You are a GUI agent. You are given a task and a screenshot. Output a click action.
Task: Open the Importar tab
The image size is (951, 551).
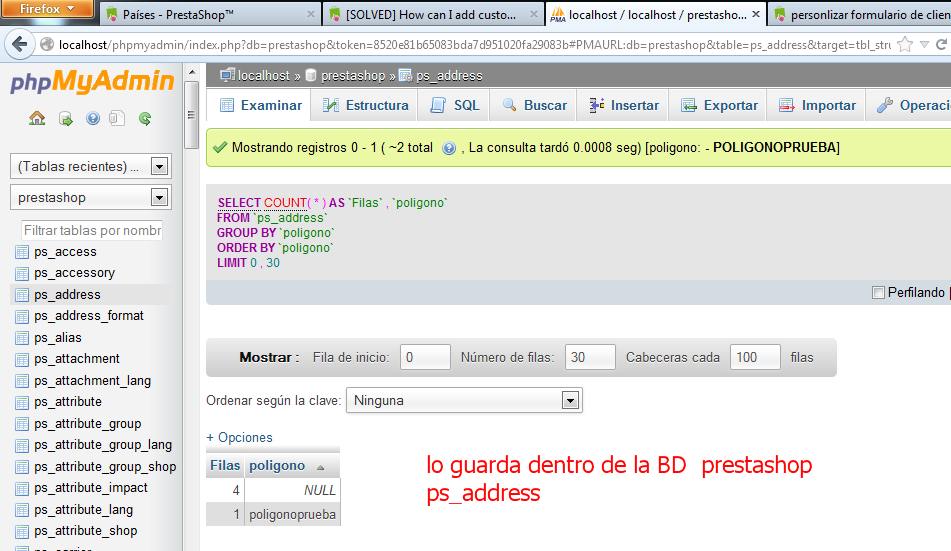817,106
